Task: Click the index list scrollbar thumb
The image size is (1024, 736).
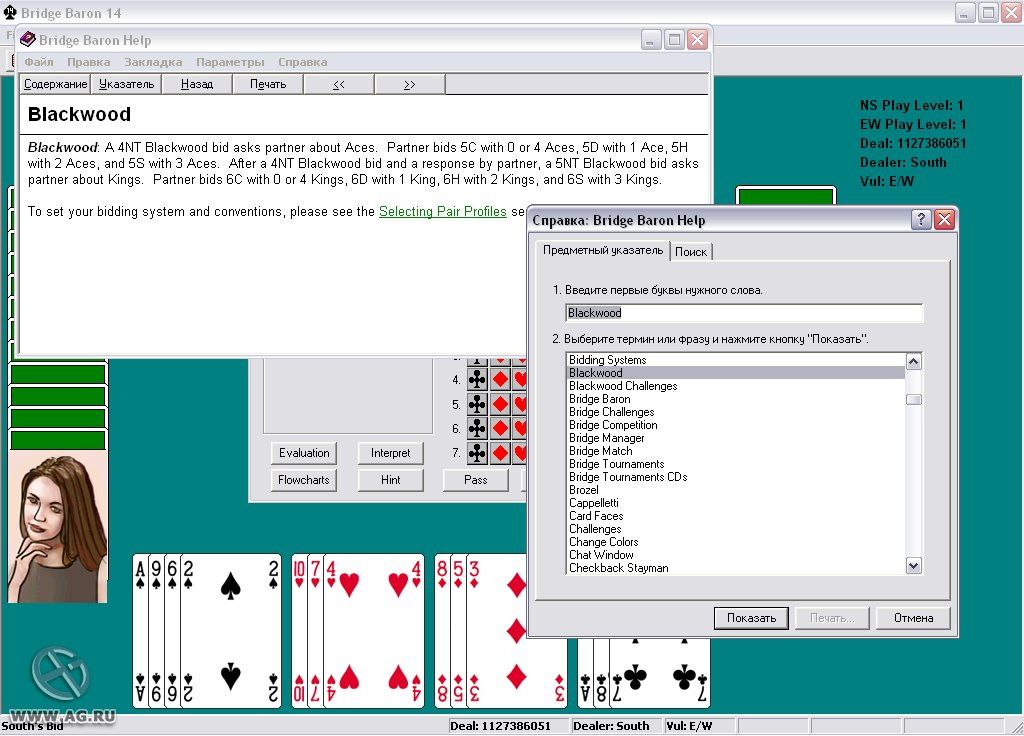Action: tap(914, 399)
